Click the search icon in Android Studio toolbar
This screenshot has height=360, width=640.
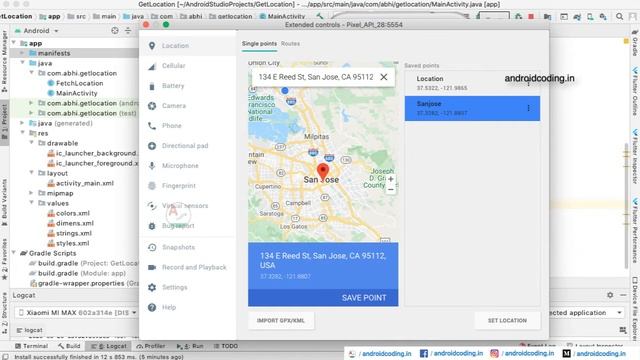pos(620,16)
